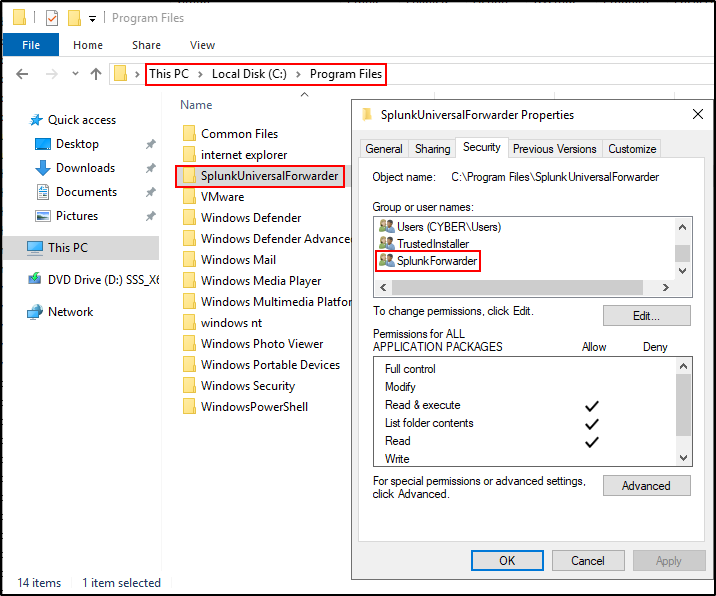The image size is (716, 596).
Task: Click Local Disk (C:) in address bar
Action: point(249,74)
